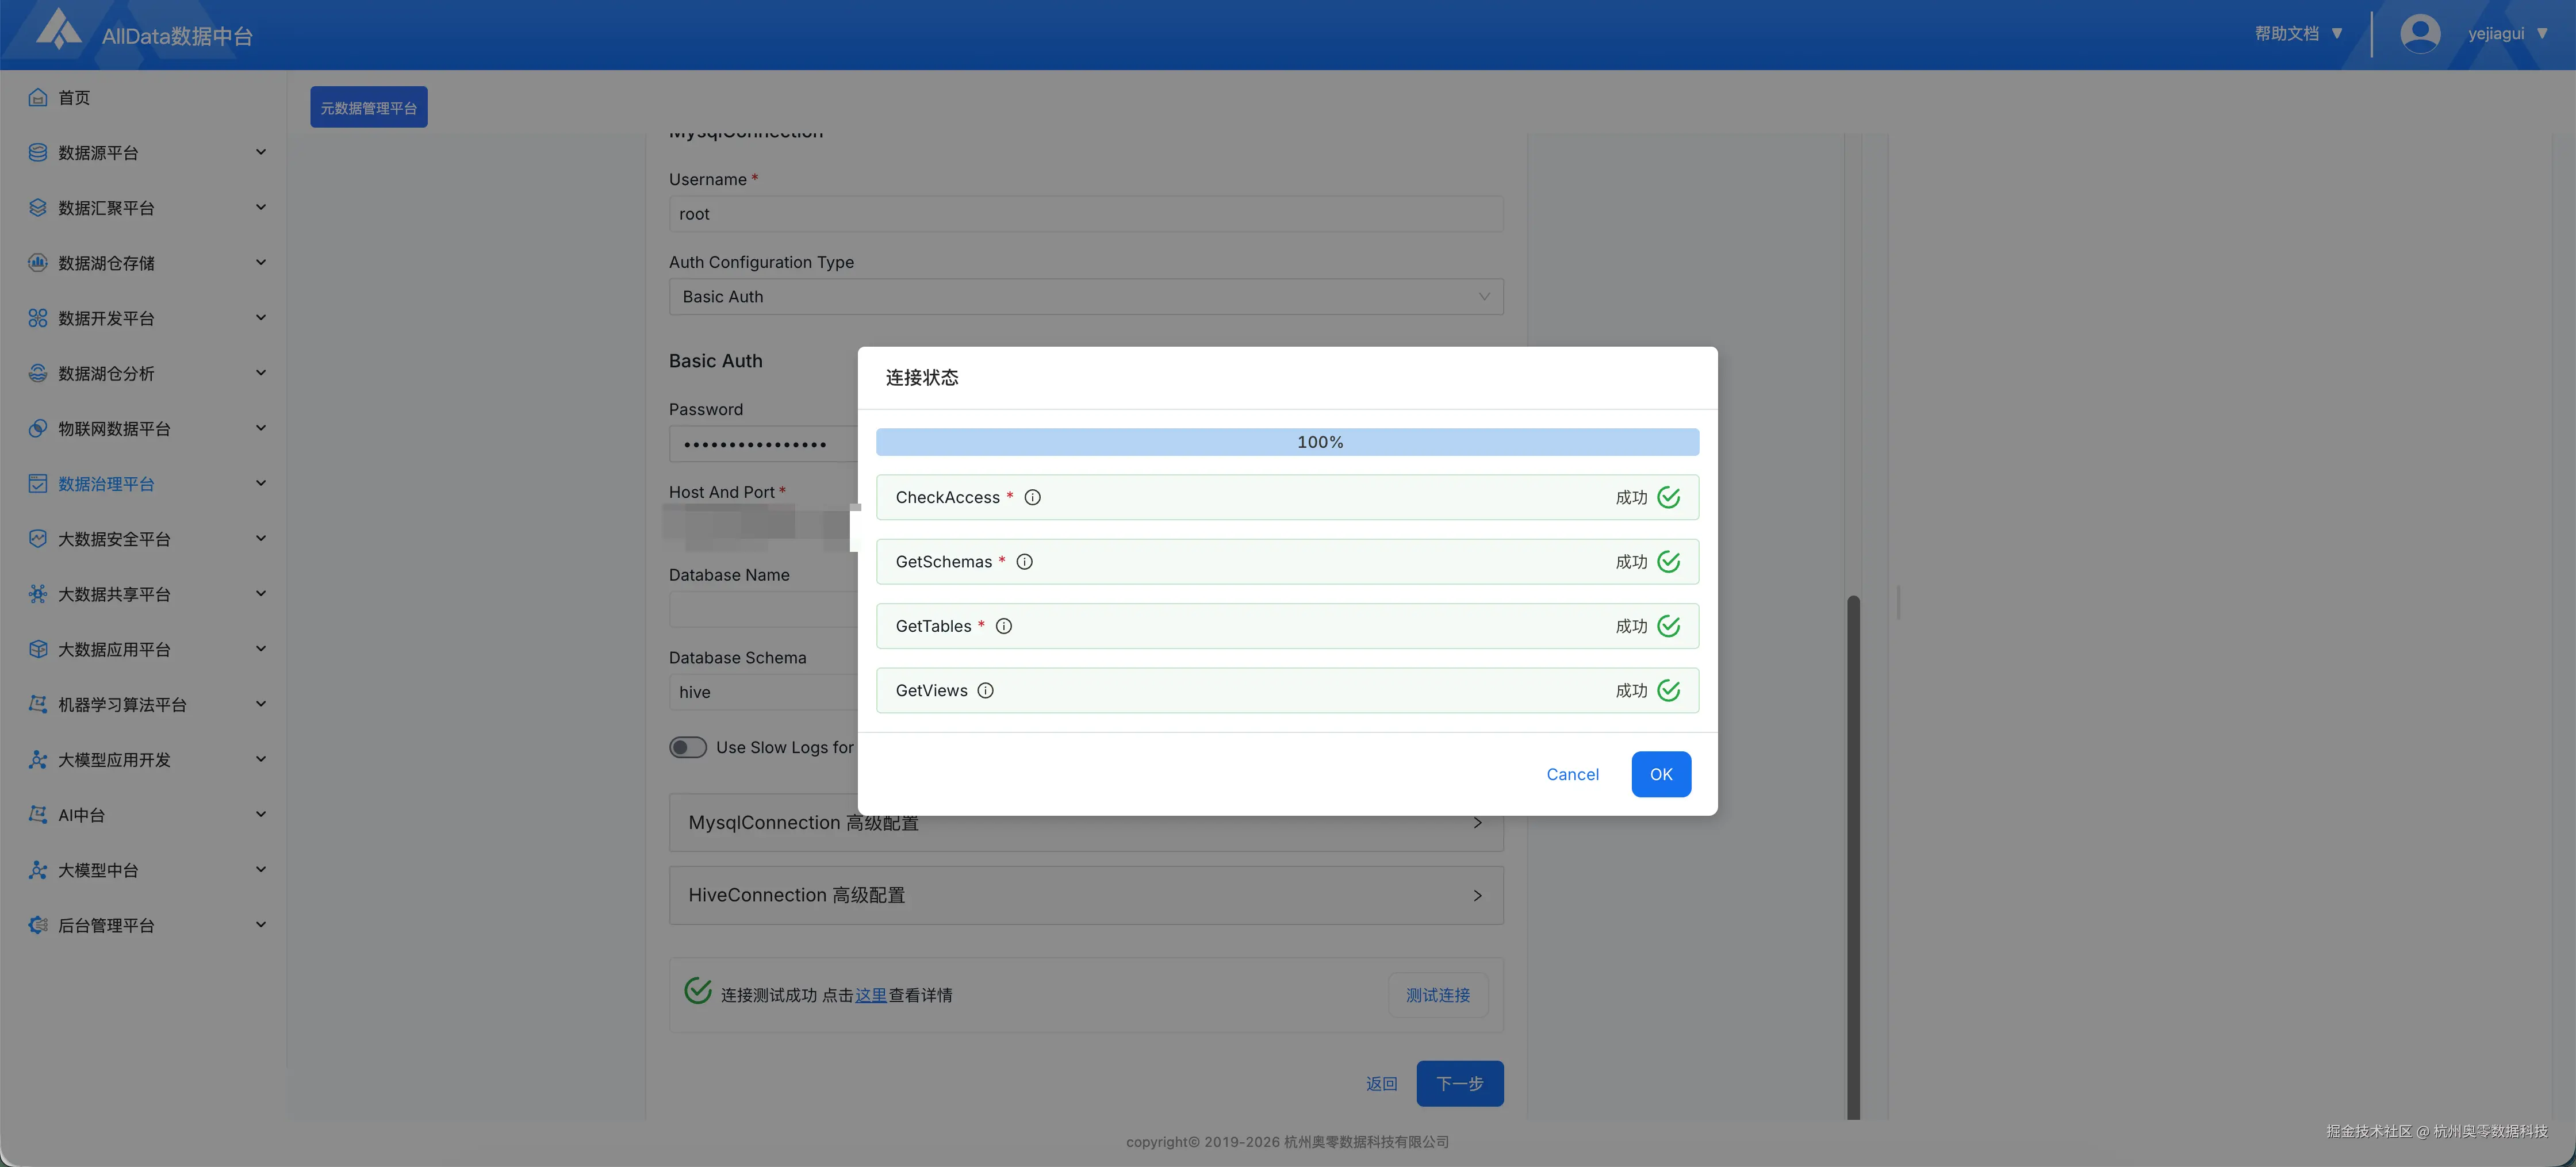2576x1167 pixels.
Task: Click the 数据开发平台 icon
Action: point(38,318)
